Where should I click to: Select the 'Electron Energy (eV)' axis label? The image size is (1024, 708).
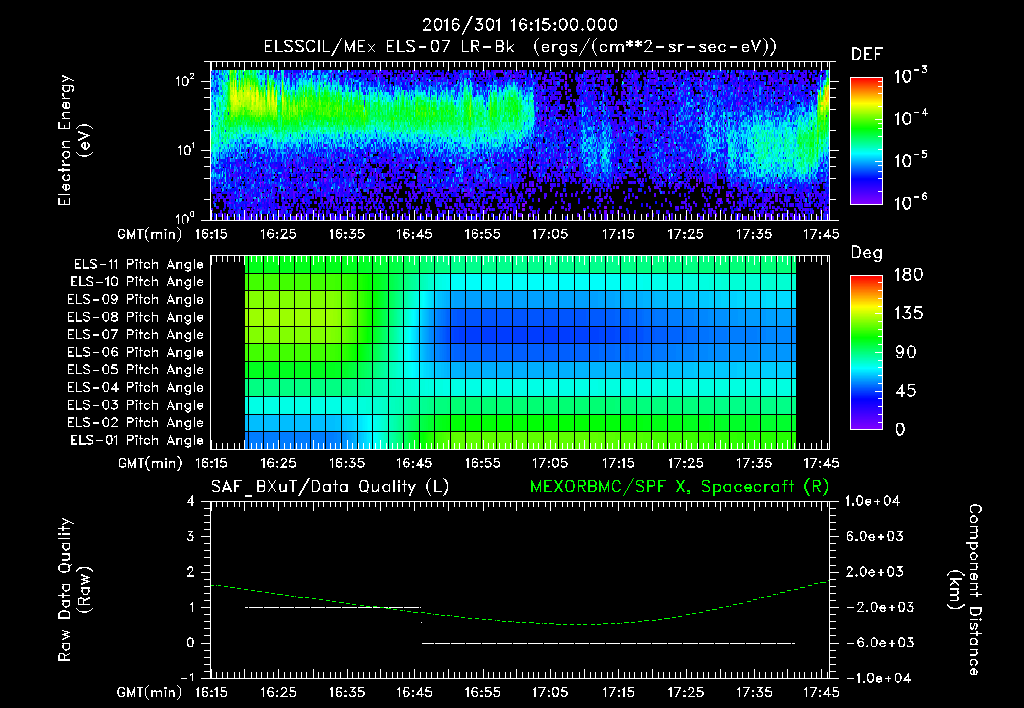coord(74,140)
